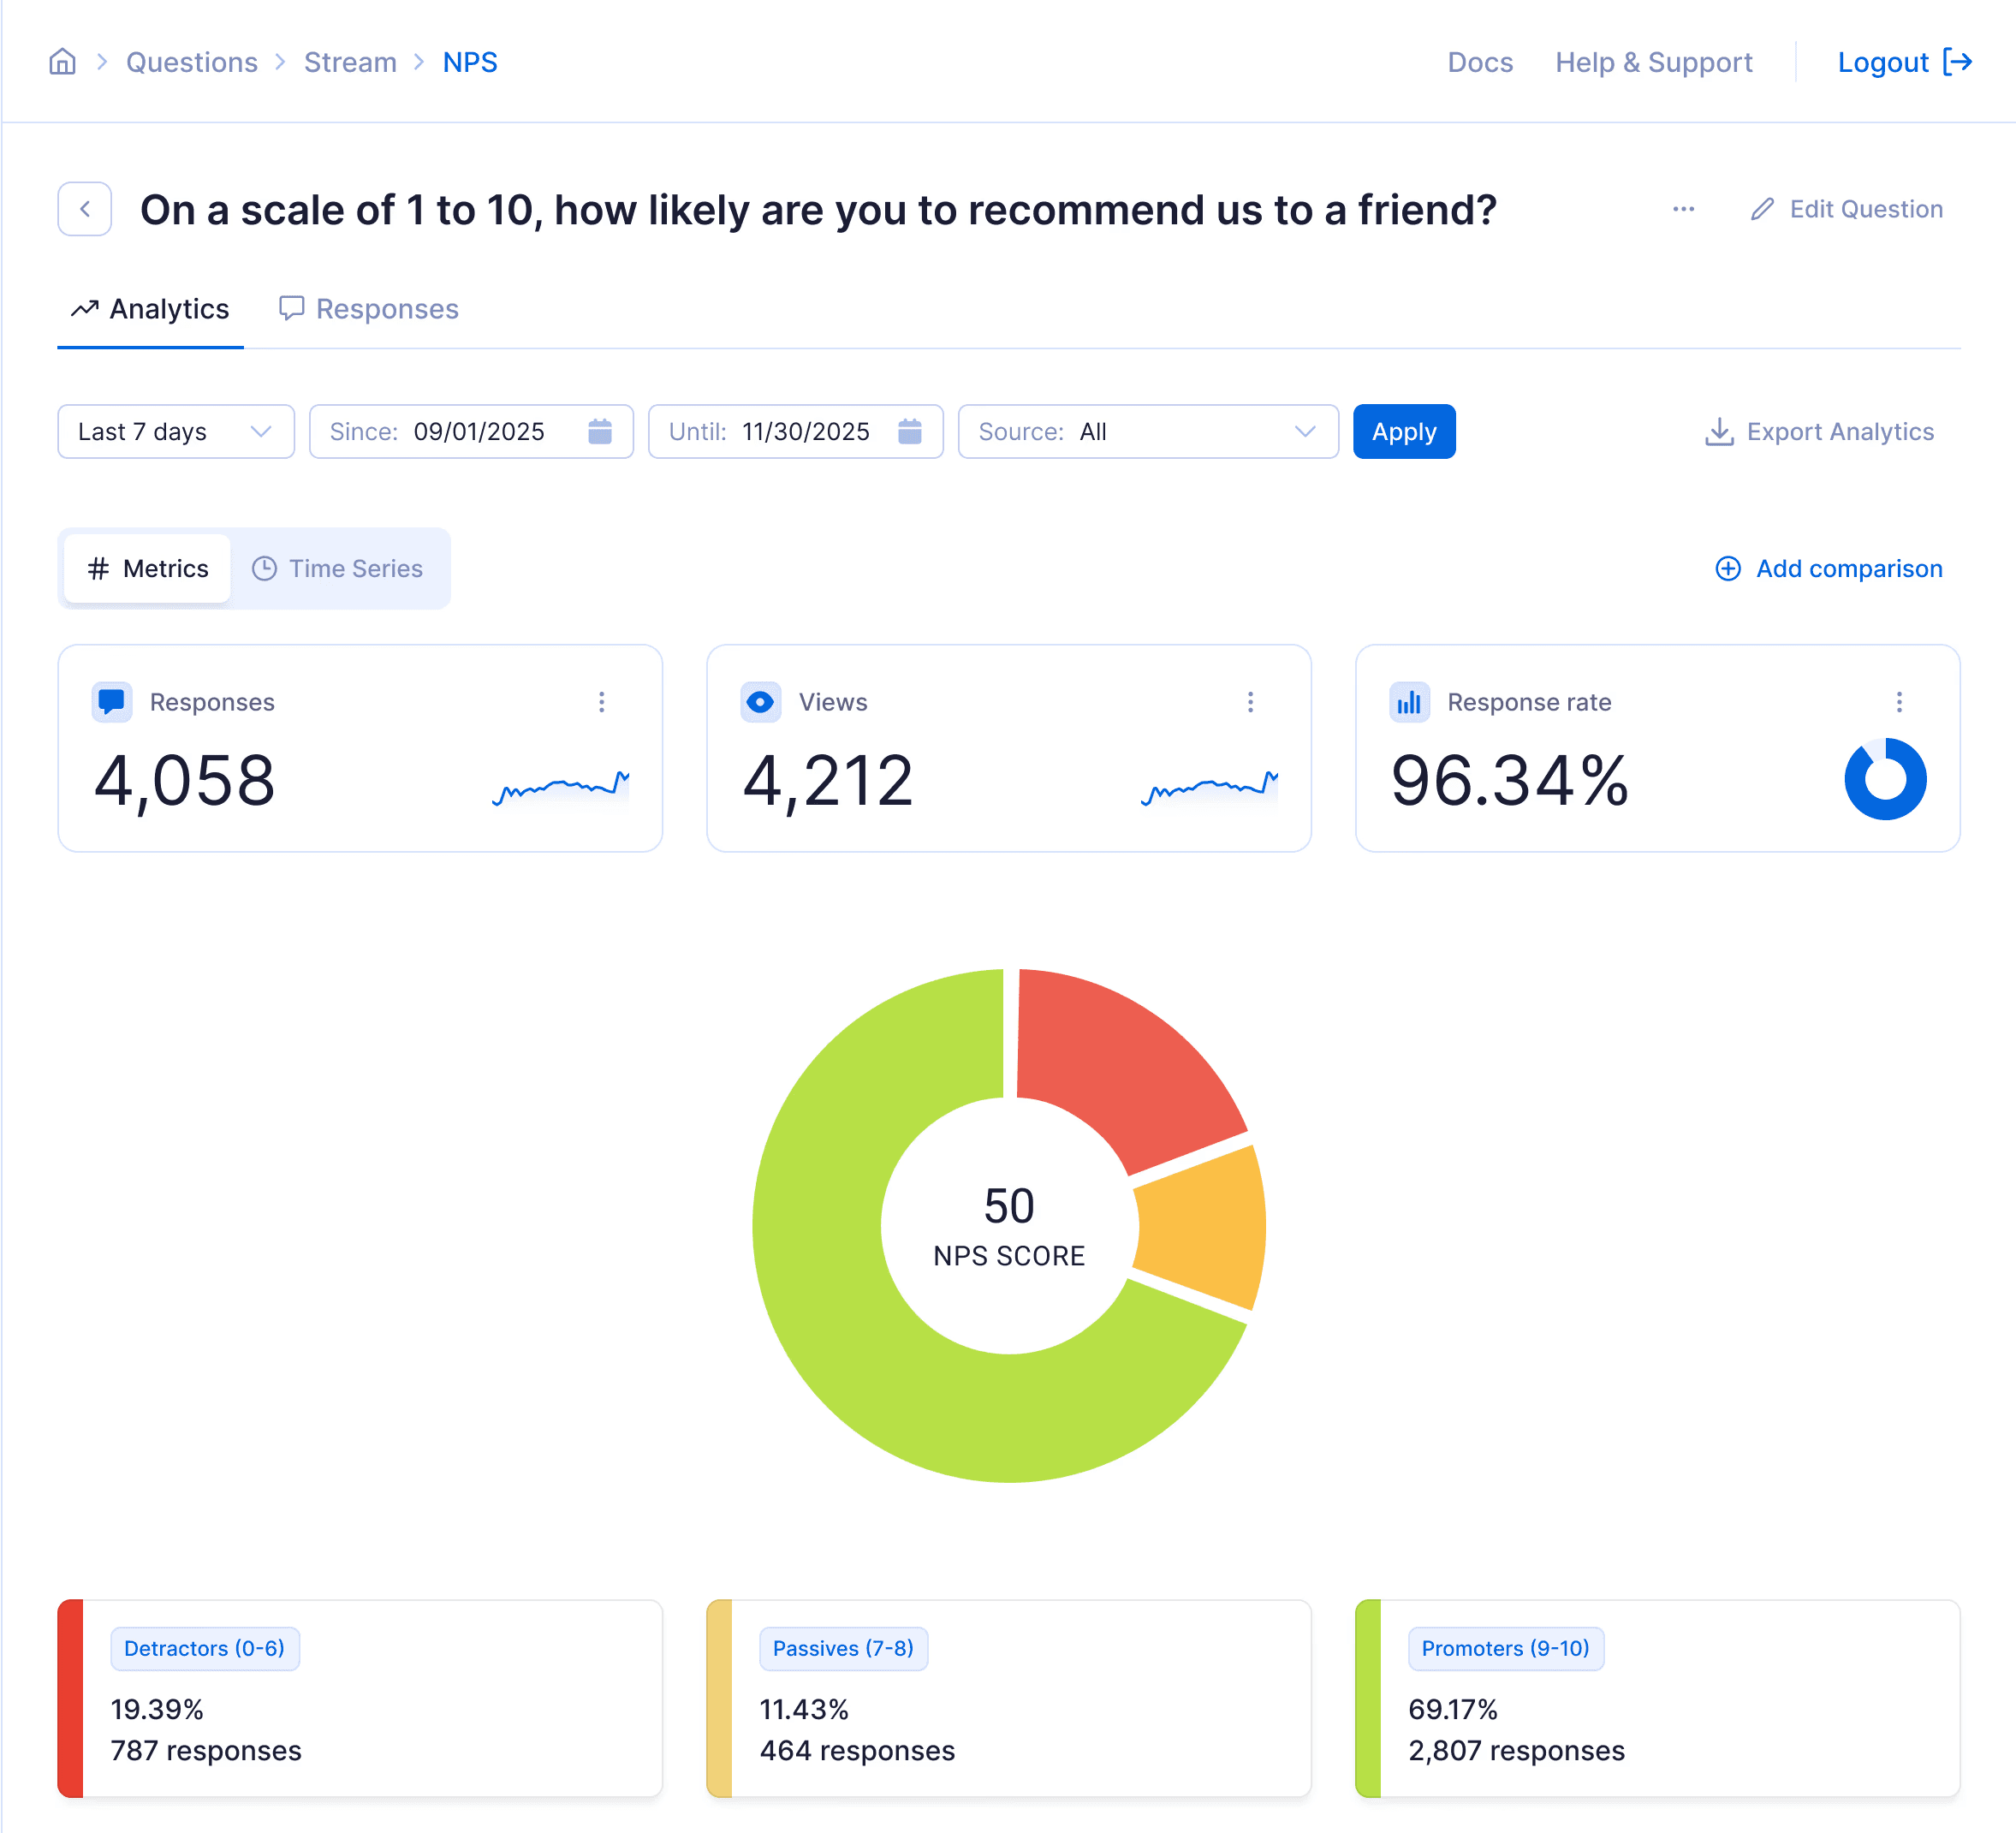
Task: Click Export Analytics button
Action: pyautogui.click(x=1818, y=431)
